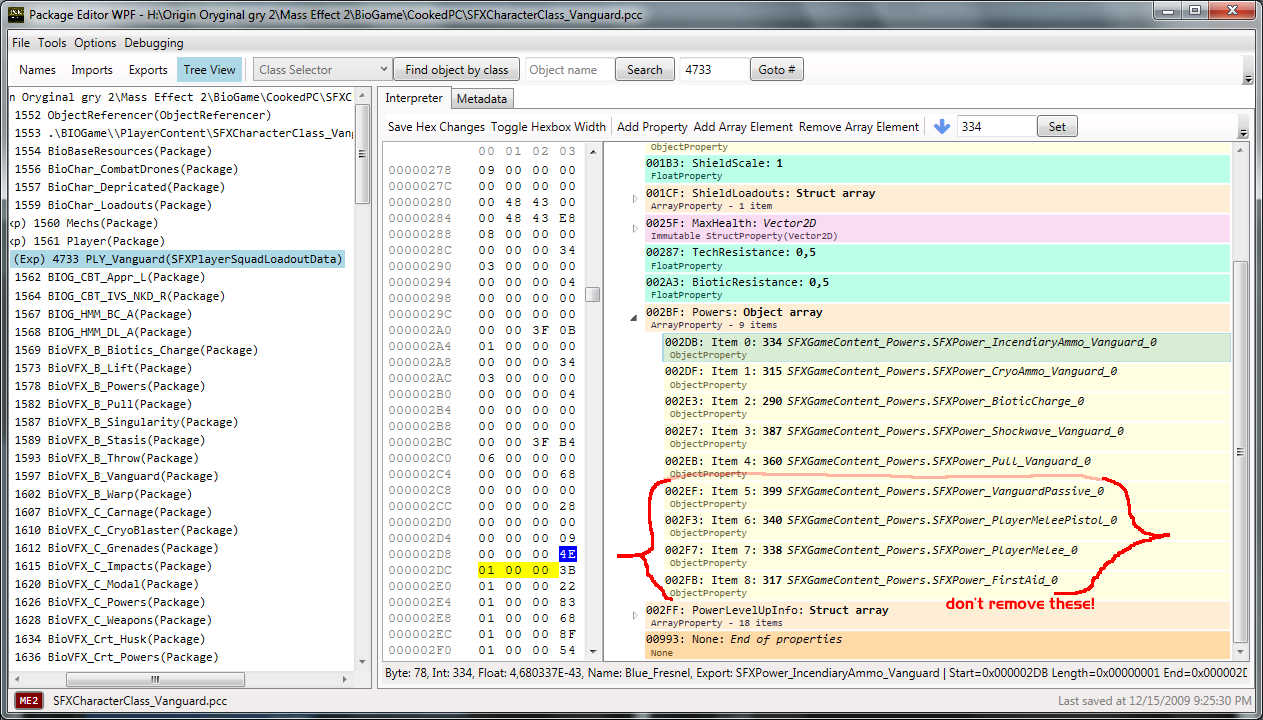Image resolution: width=1263 pixels, height=720 pixels.
Task: Select BioticResistance property row
Action: point(937,288)
